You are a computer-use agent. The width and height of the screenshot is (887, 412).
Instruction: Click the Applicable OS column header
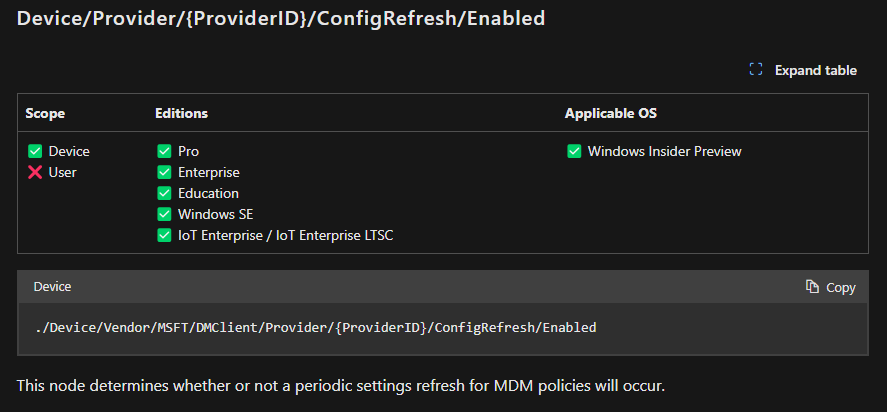(x=610, y=113)
